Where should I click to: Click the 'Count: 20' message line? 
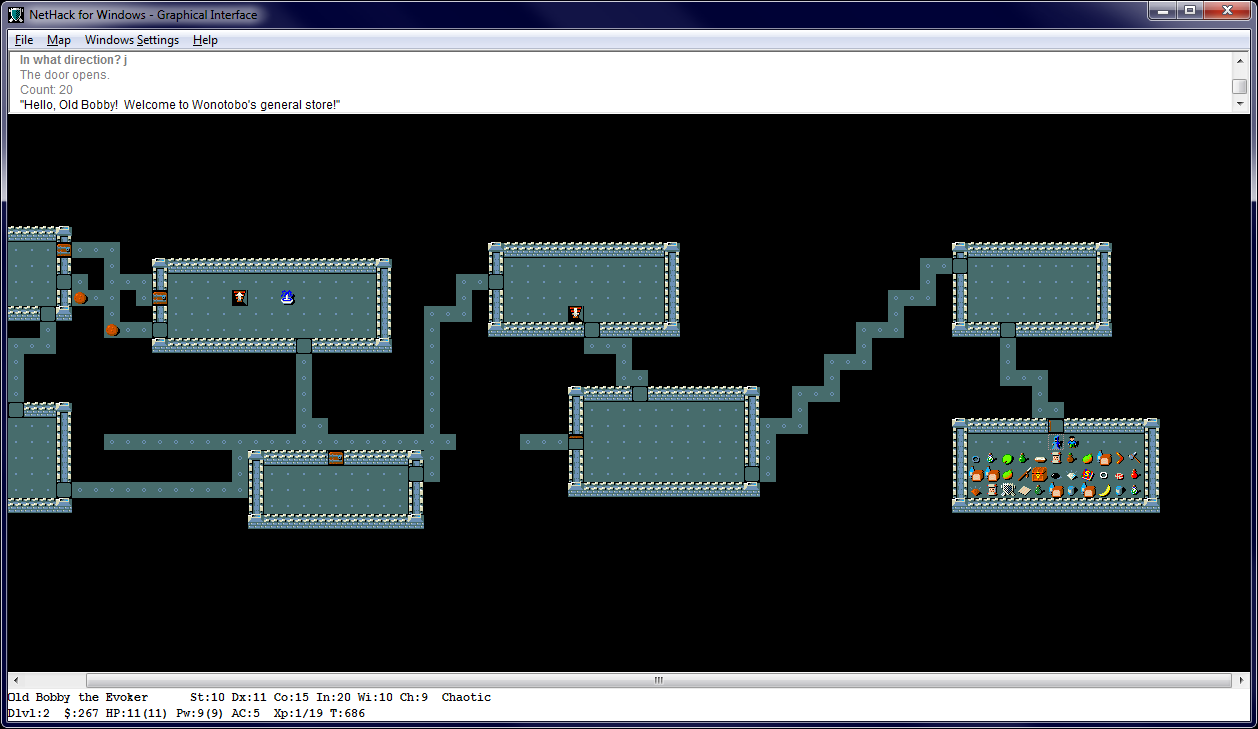tap(46, 90)
